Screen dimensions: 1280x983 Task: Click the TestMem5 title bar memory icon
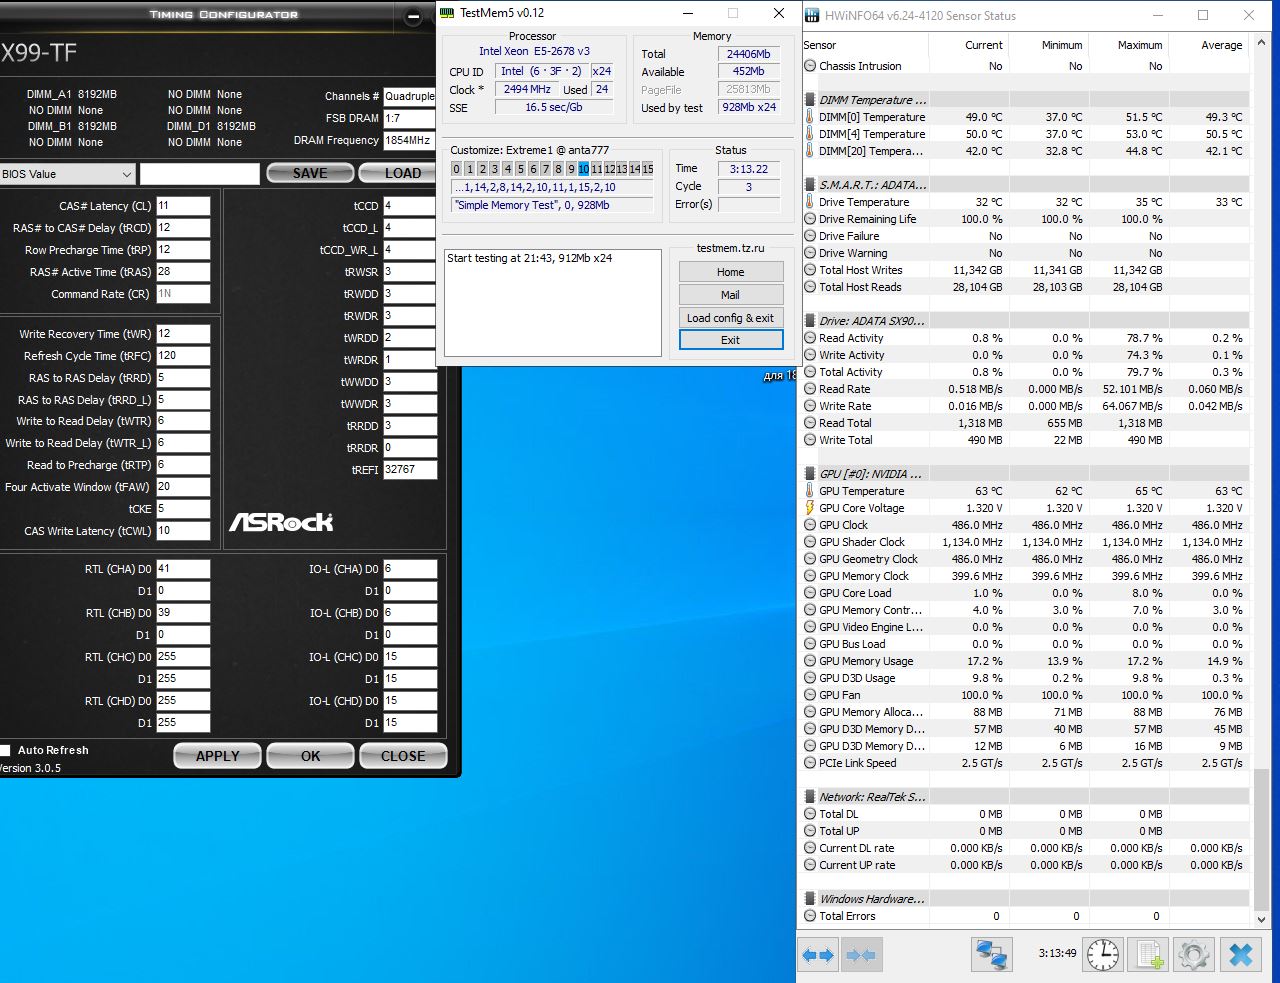pos(447,13)
